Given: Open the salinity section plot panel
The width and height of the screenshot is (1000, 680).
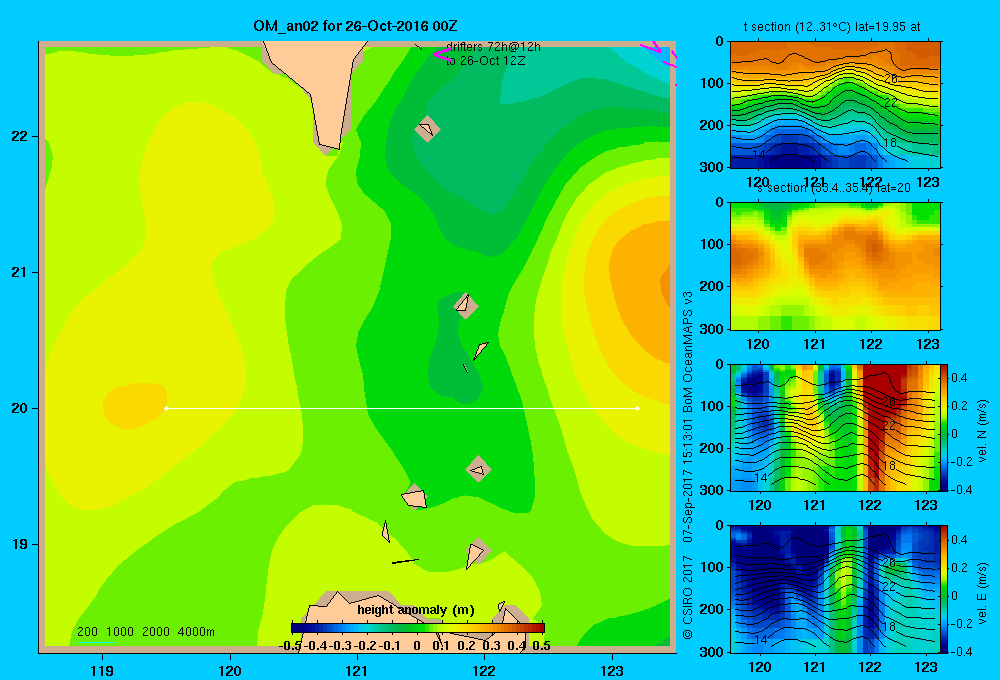Looking at the screenshot, I should click(x=835, y=266).
